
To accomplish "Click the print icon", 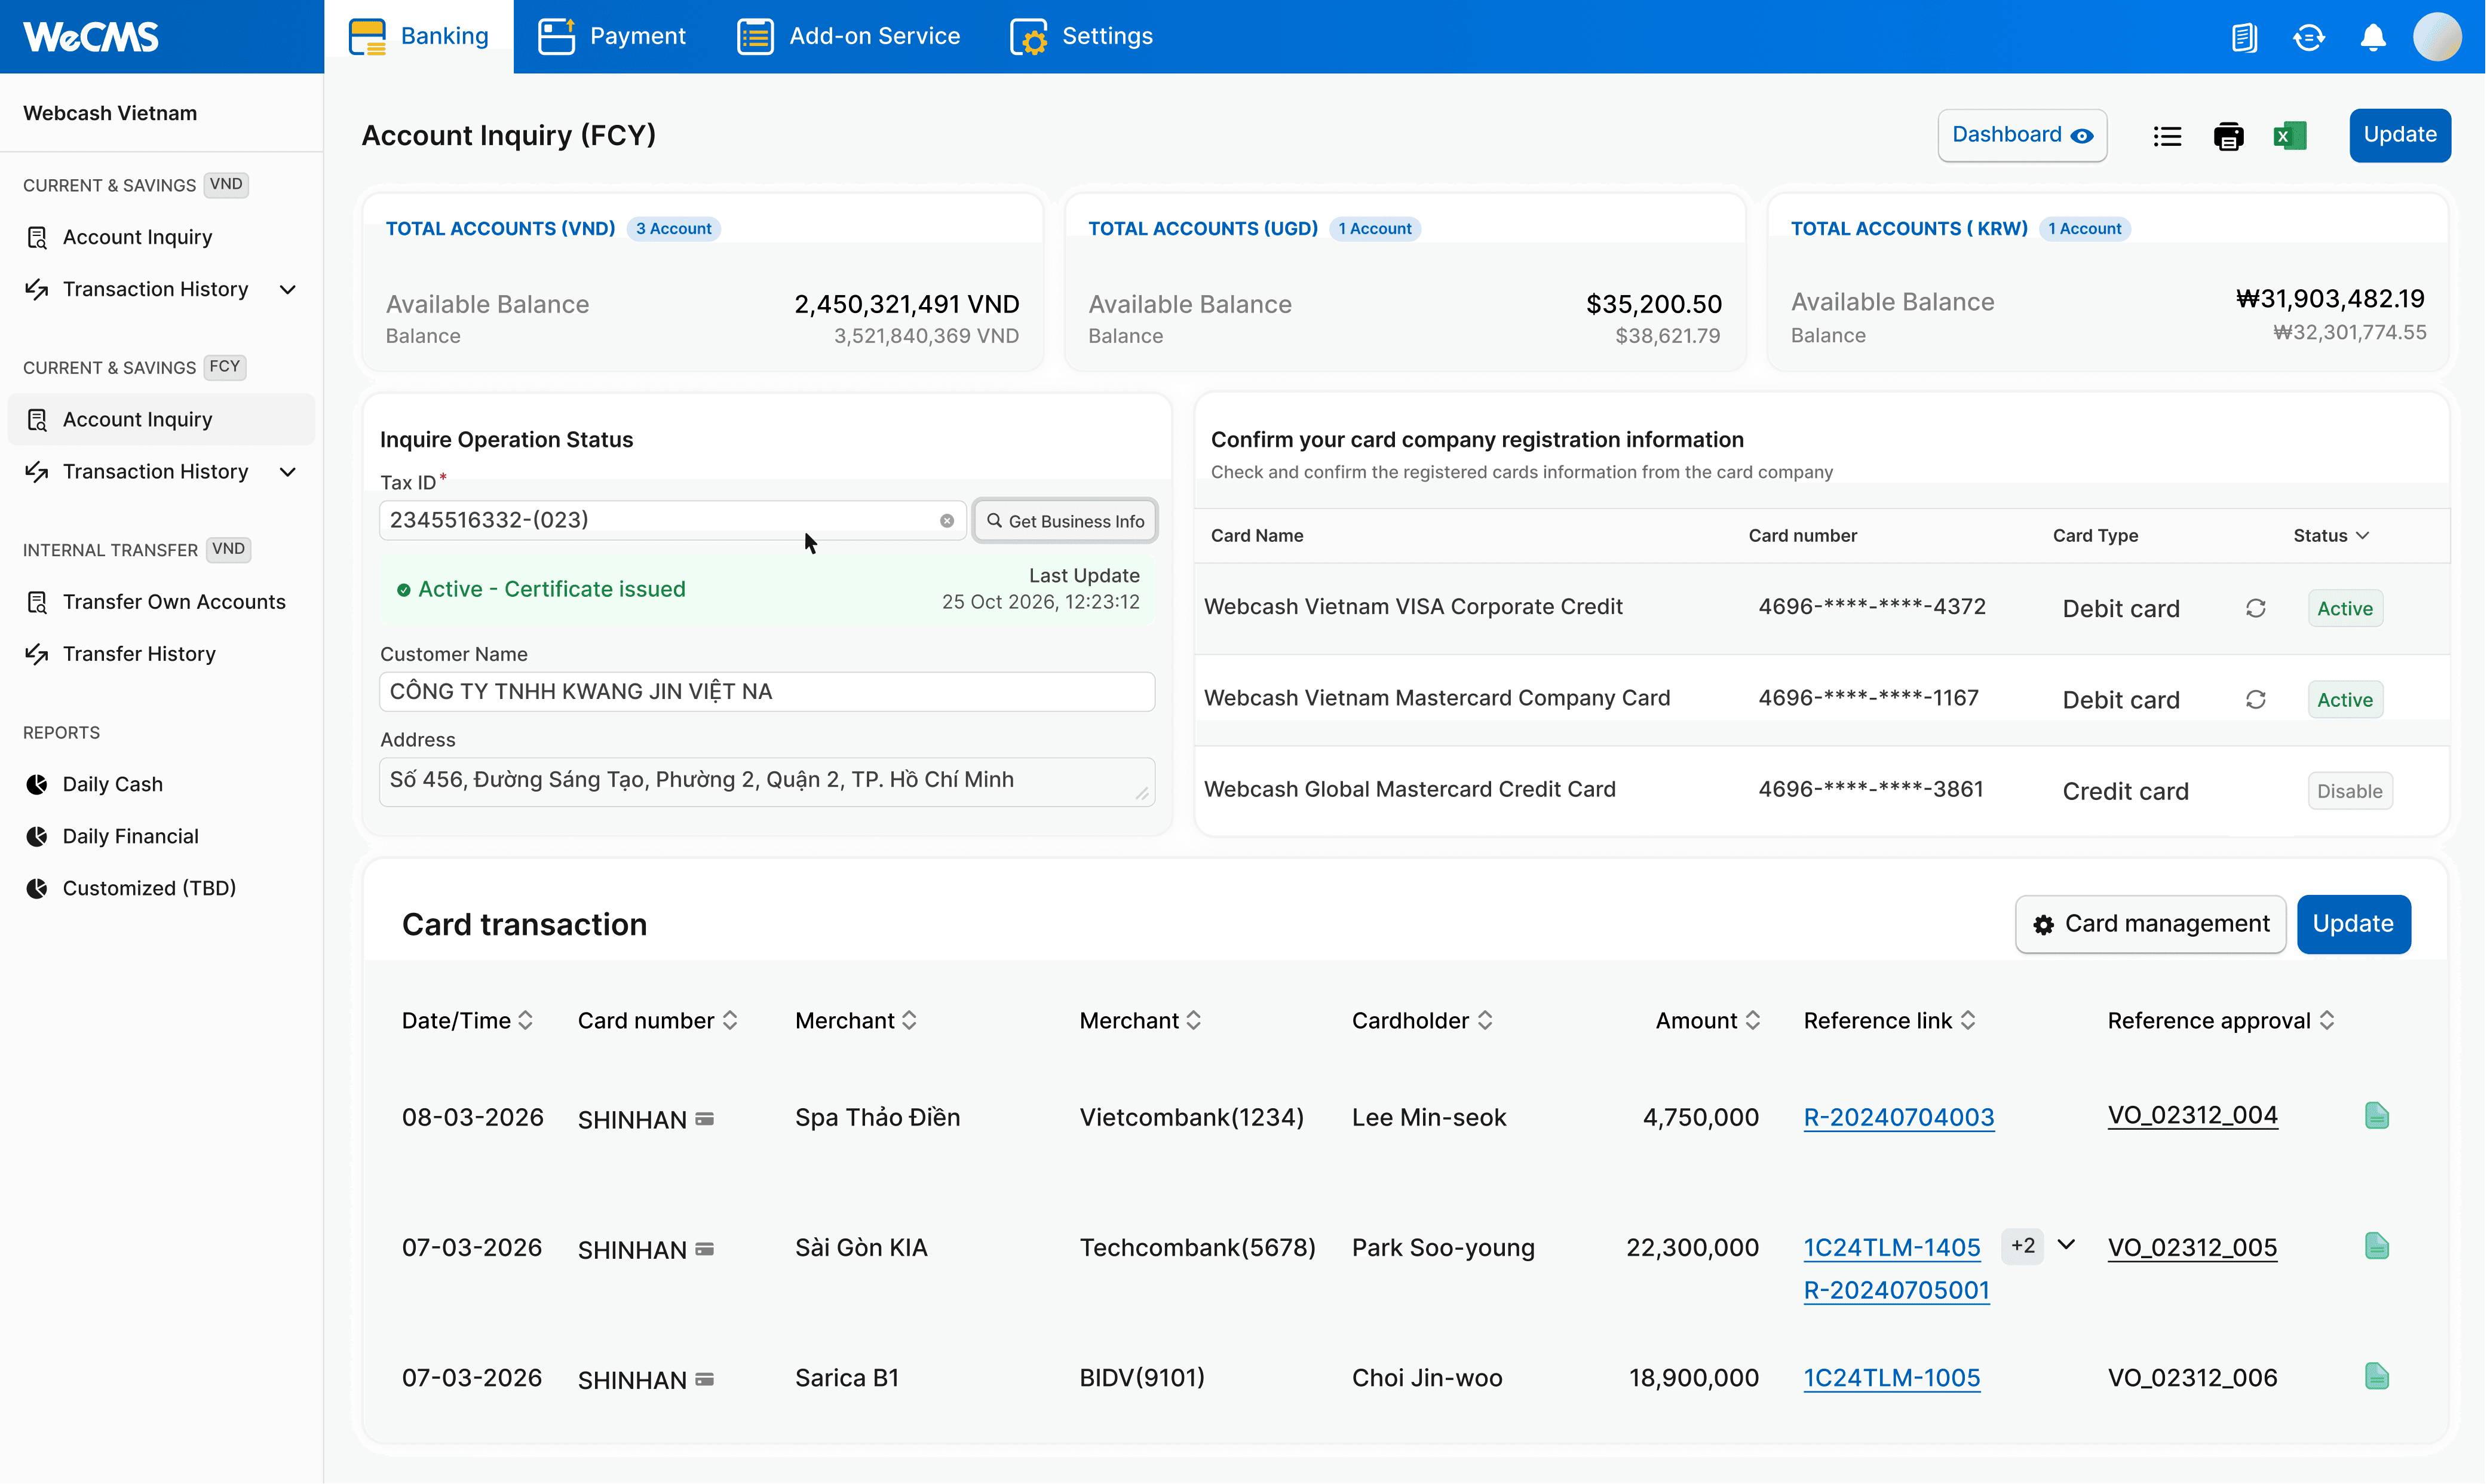I will (x=2228, y=135).
